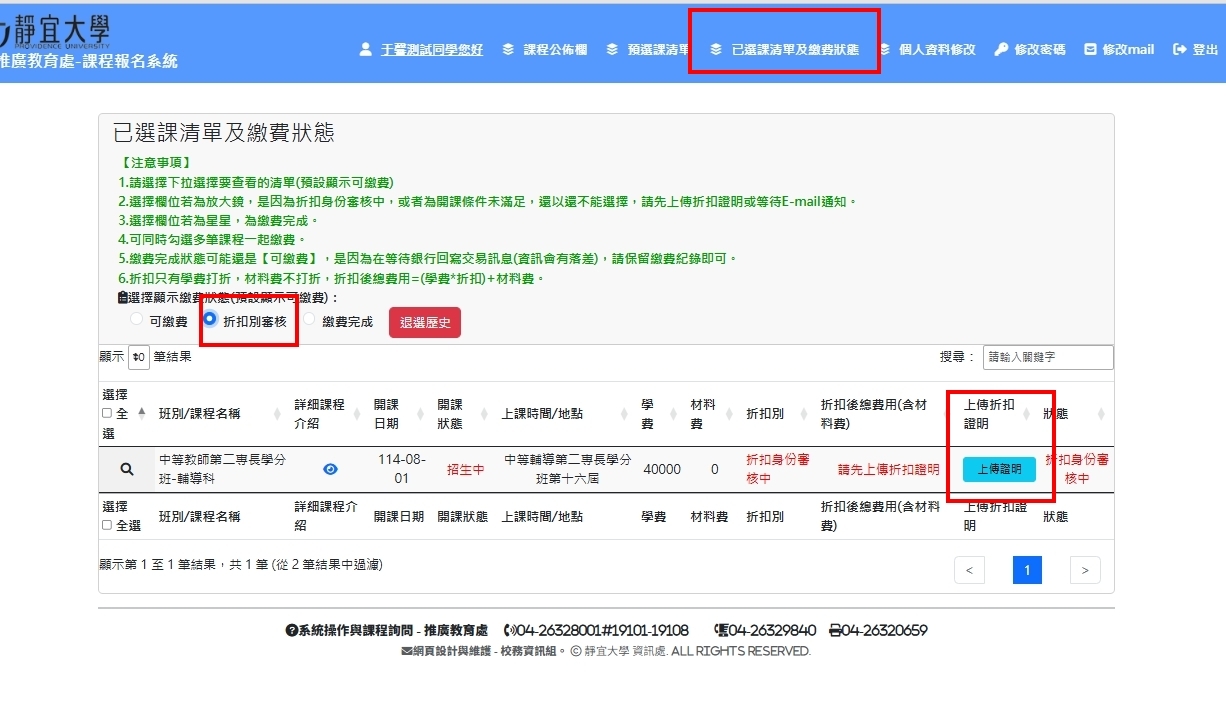Check the 全選 checkbox in table header

(x=107, y=413)
